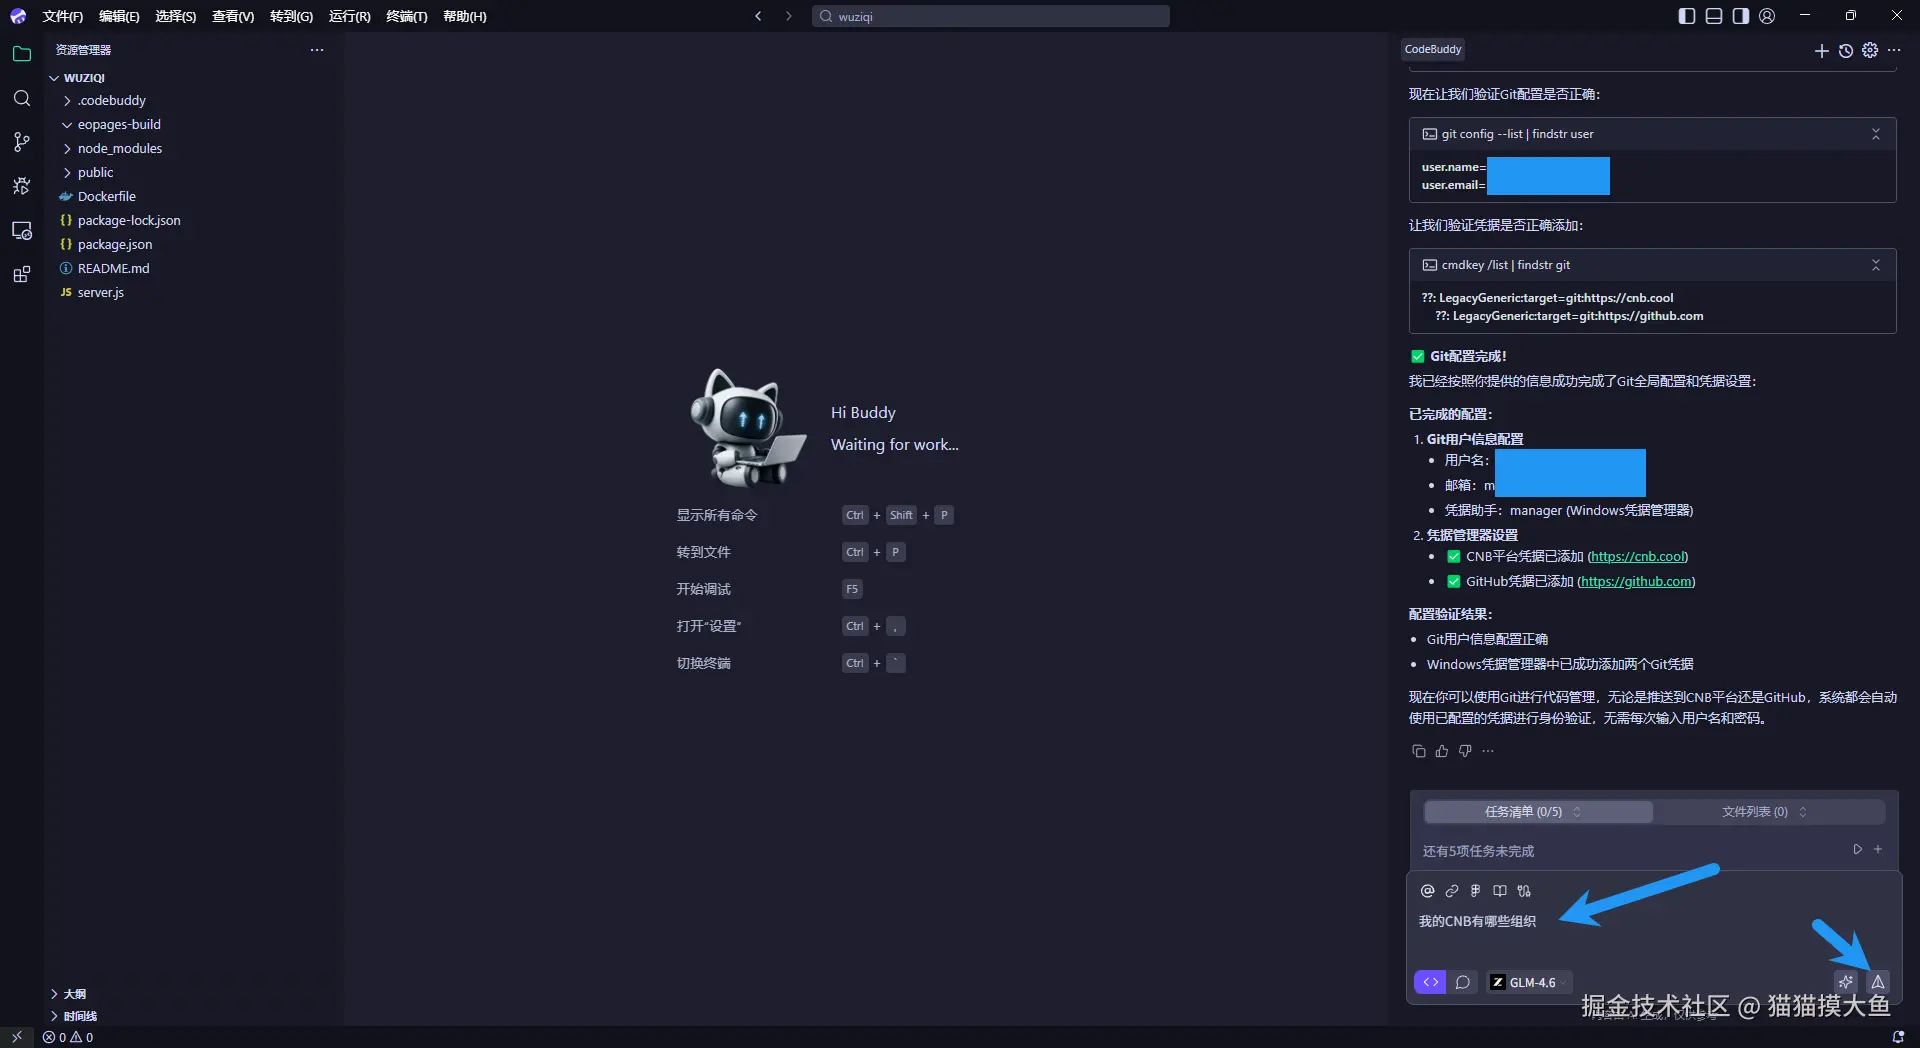Image resolution: width=1920 pixels, height=1048 pixels.
Task: Start a new CodeBuddy chat with plus icon
Action: tap(1821, 51)
